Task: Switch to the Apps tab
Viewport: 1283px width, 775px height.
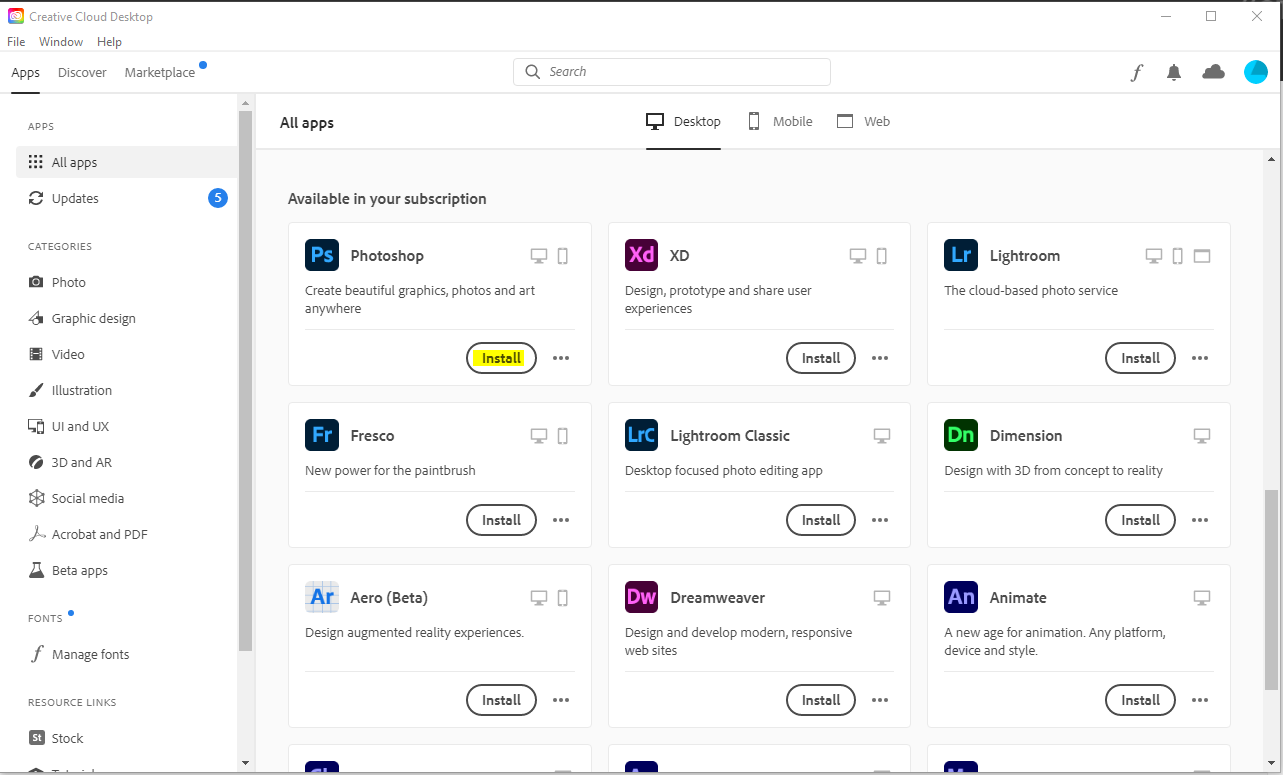Action: click(x=26, y=73)
